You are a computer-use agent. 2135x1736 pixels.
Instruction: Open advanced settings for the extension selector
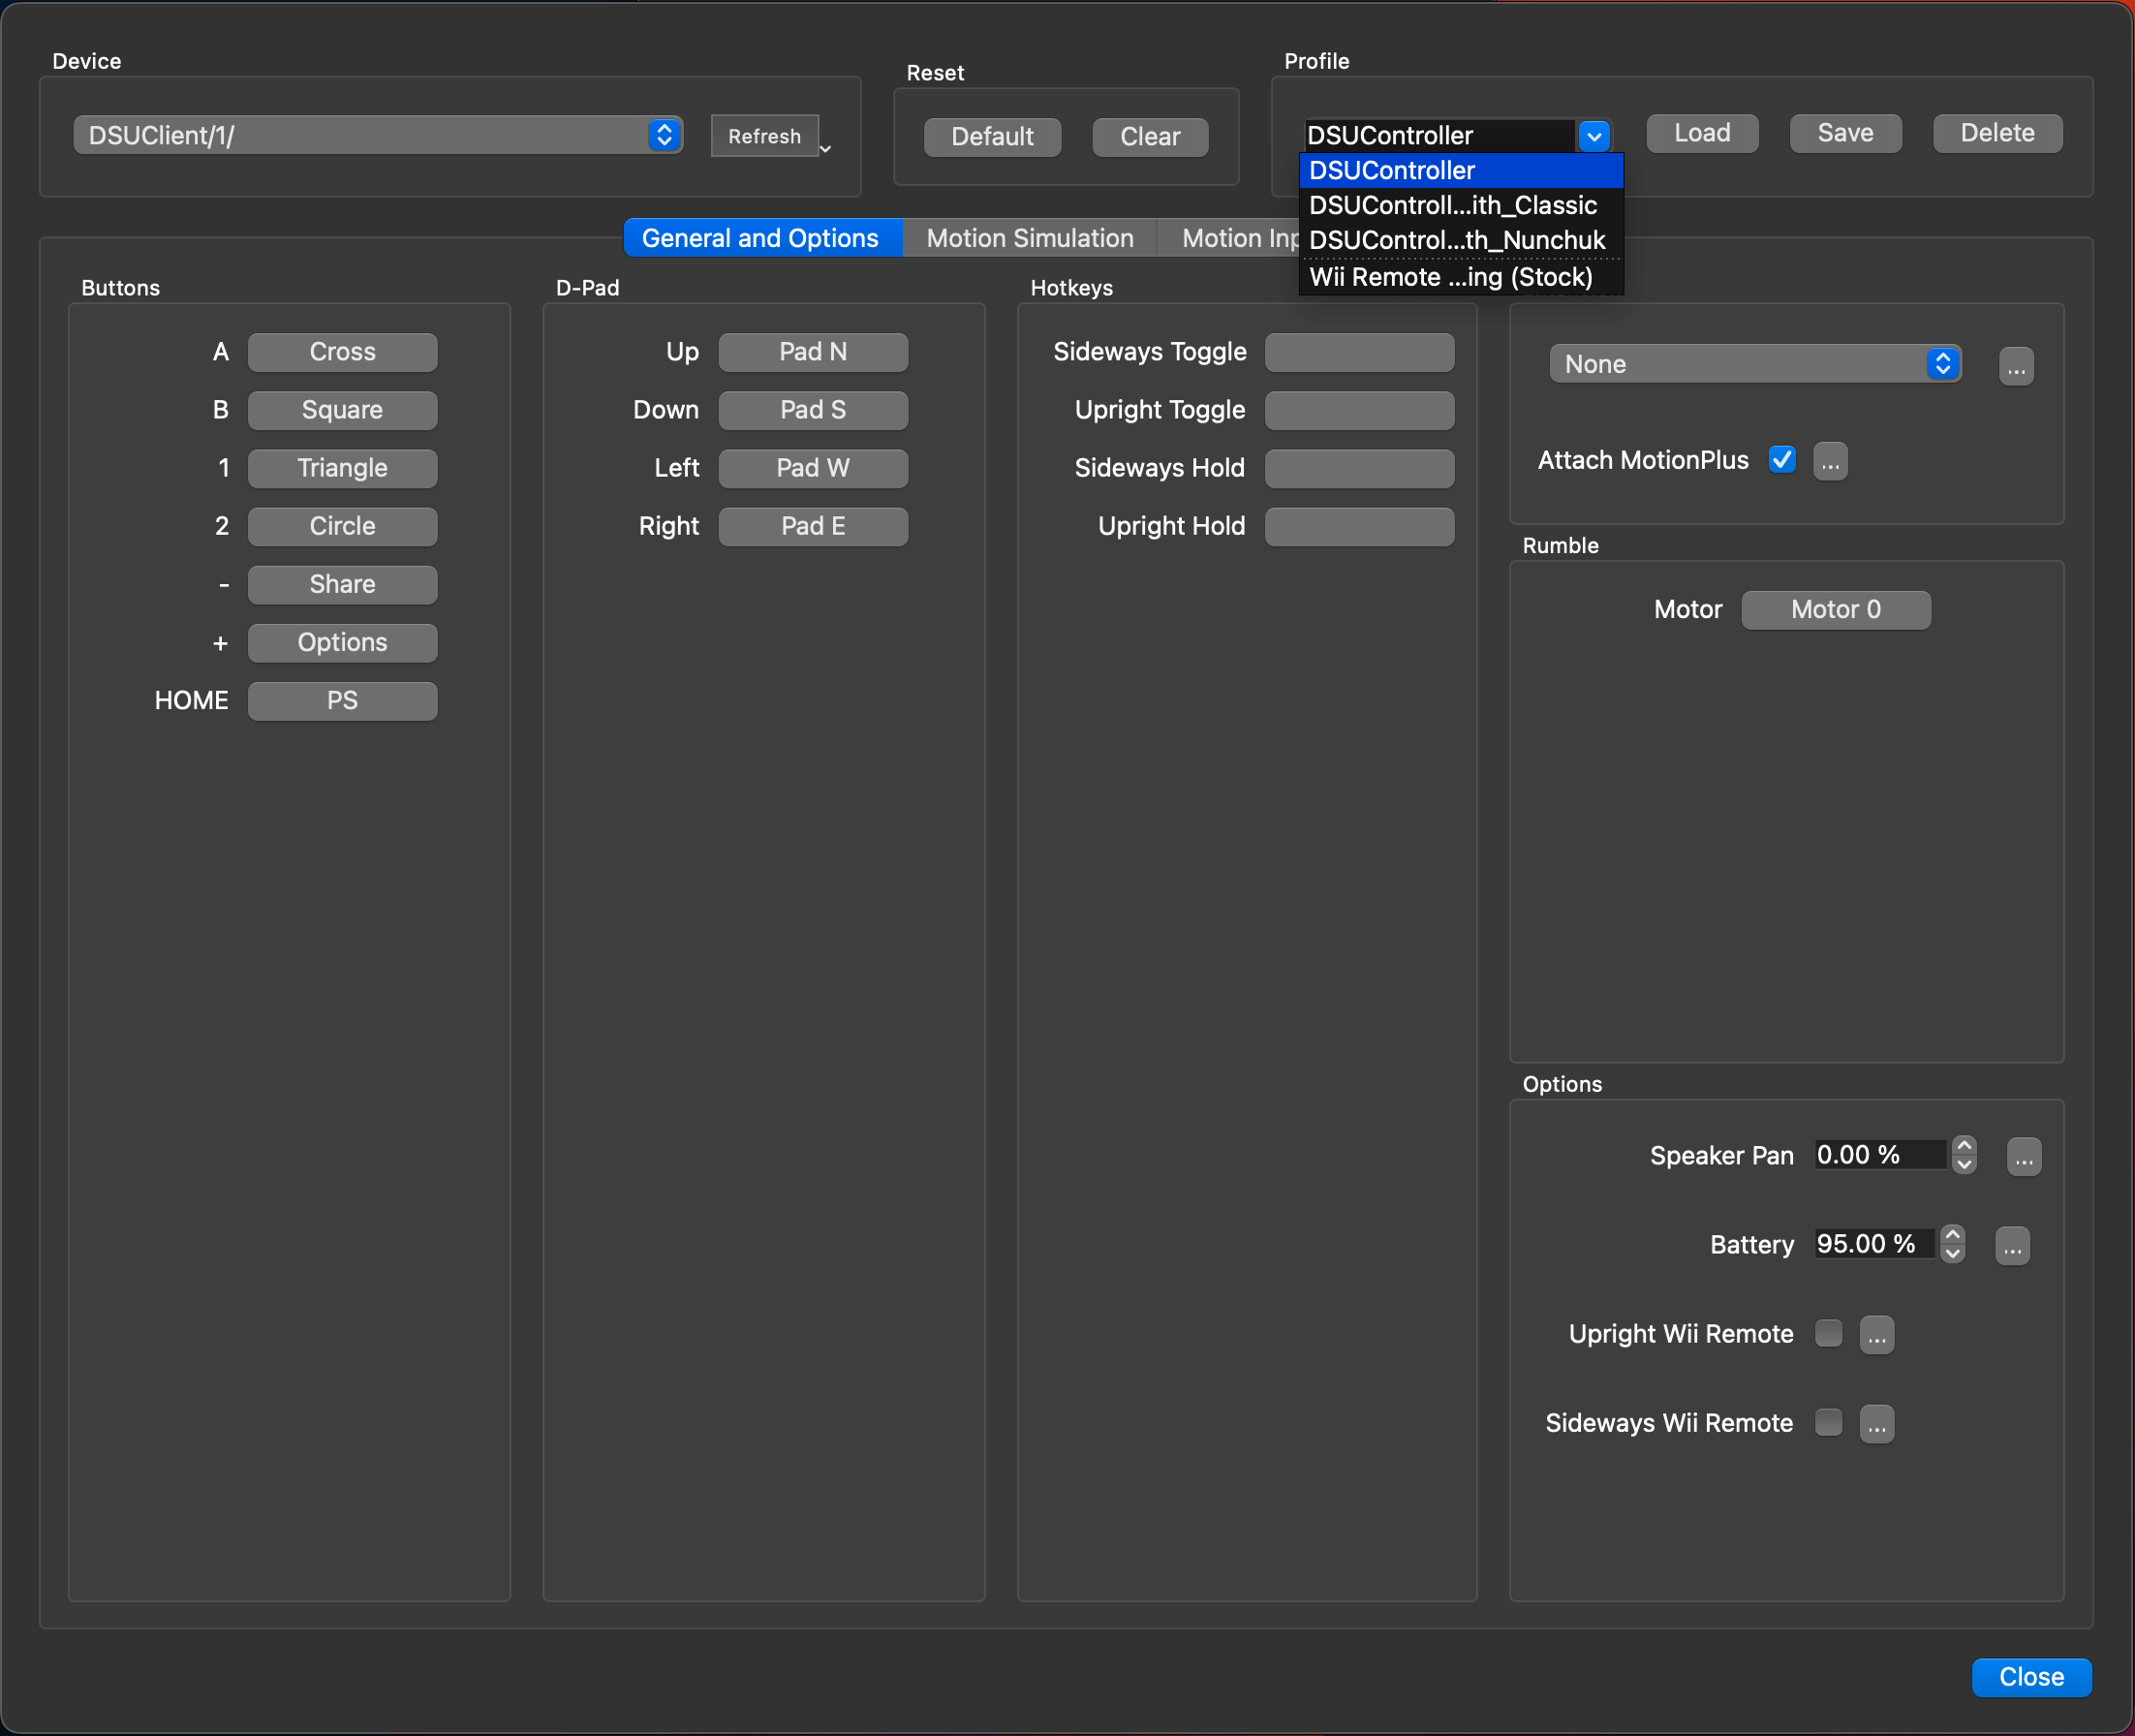2016,364
